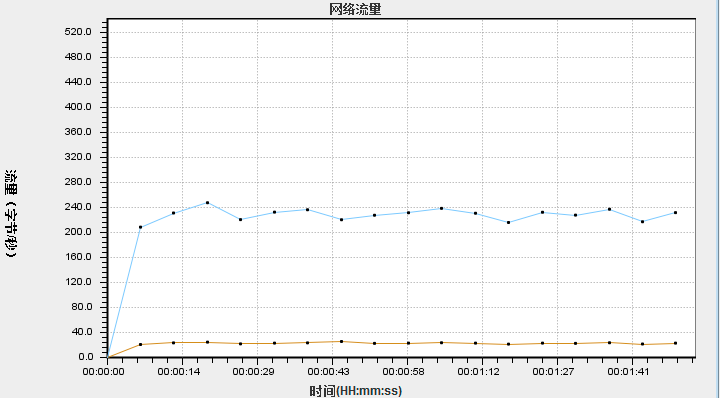Click the 240.0 y-axis tick label
The width and height of the screenshot is (723, 398).
[78, 207]
